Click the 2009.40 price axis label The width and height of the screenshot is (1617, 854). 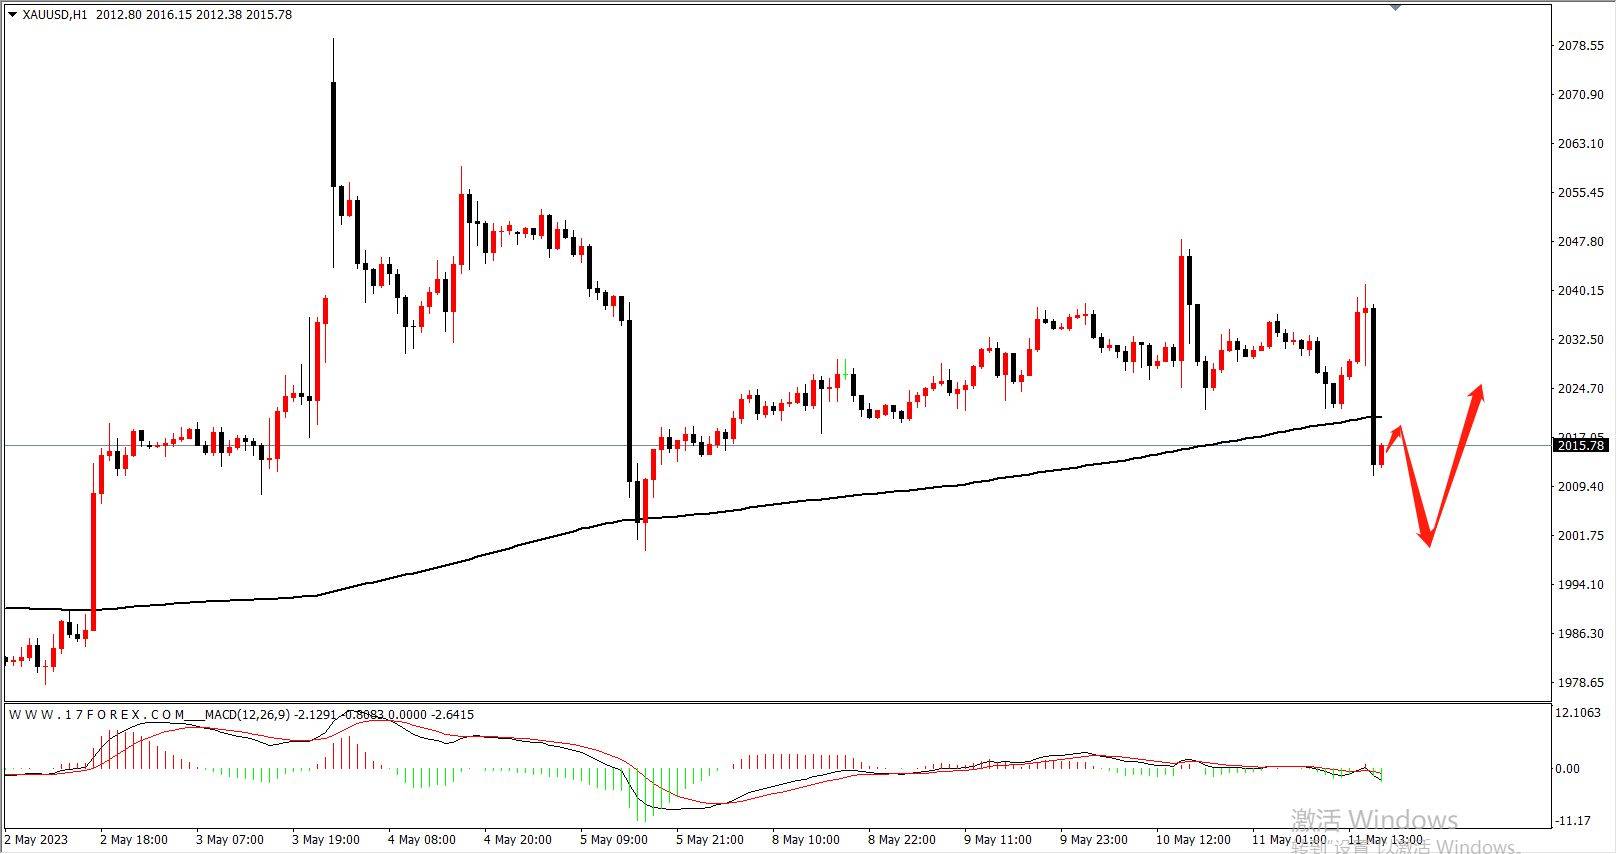pyautogui.click(x=1580, y=487)
